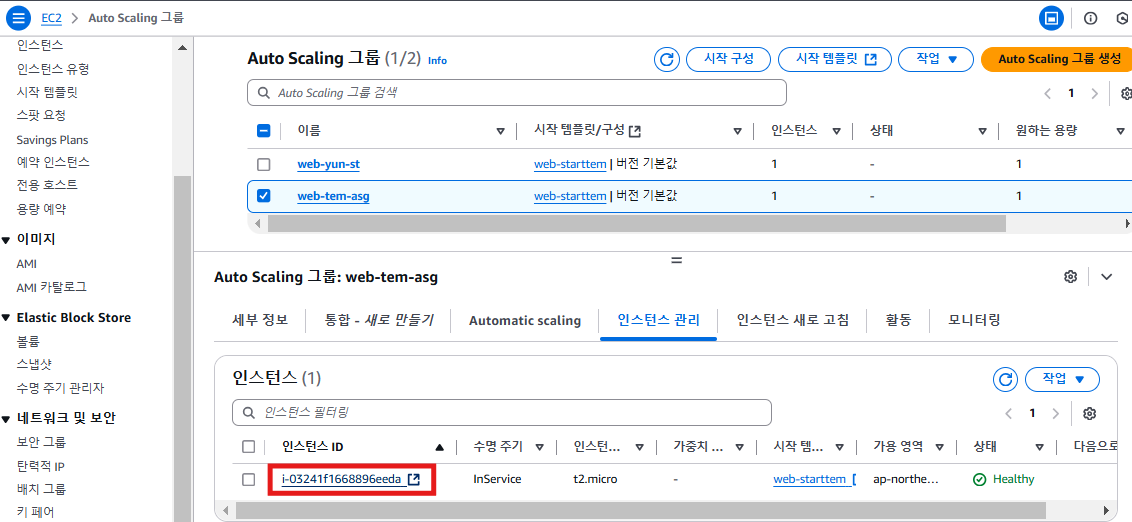Switch to the 통합 - 새로 만들기 tab
Viewport: 1132px width, 522px height.
[379, 320]
